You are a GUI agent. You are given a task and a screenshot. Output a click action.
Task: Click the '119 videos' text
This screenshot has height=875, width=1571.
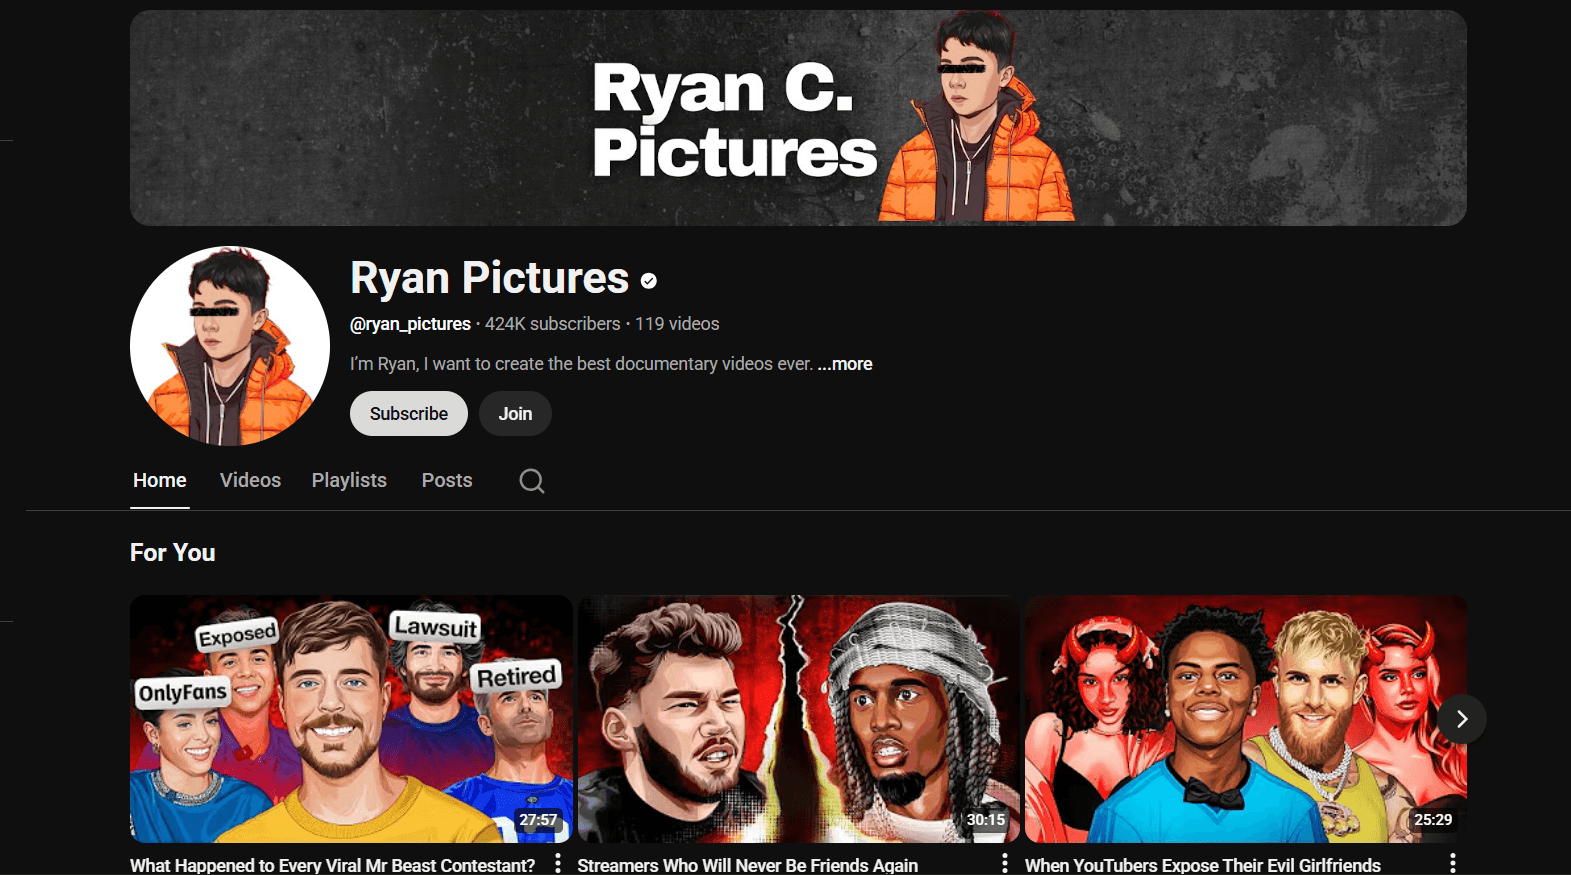click(677, 324)
